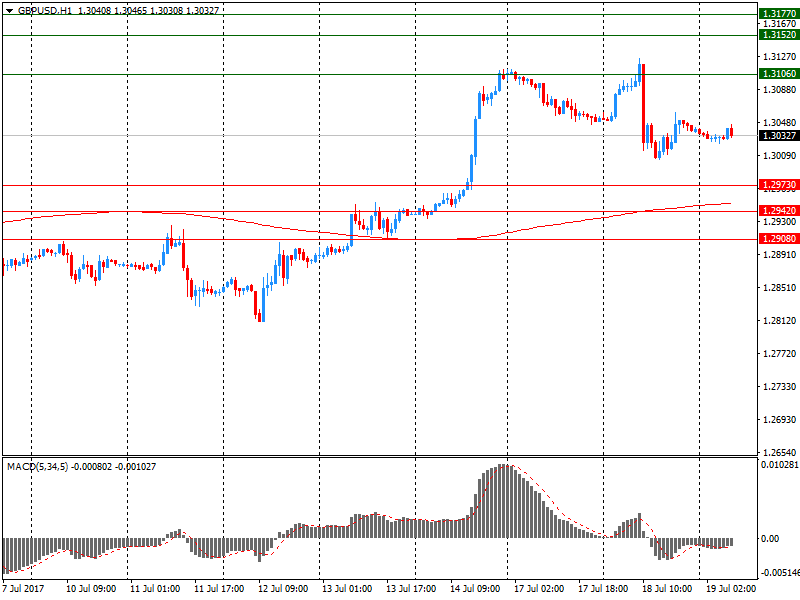Click the GBPUSD,H1 chart title text
800x600 pixels.
click(x=45, y=10)
